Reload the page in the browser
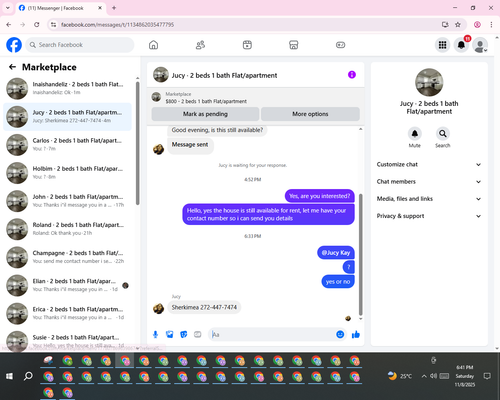Viewport: 500px width, 400px height. (37, 25)
